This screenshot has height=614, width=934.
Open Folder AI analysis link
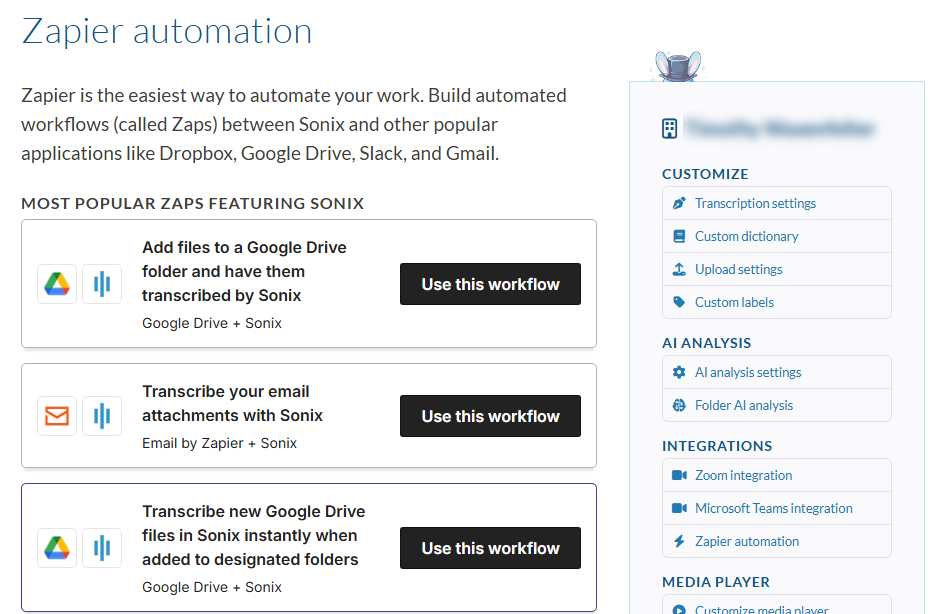pos(744,406)
